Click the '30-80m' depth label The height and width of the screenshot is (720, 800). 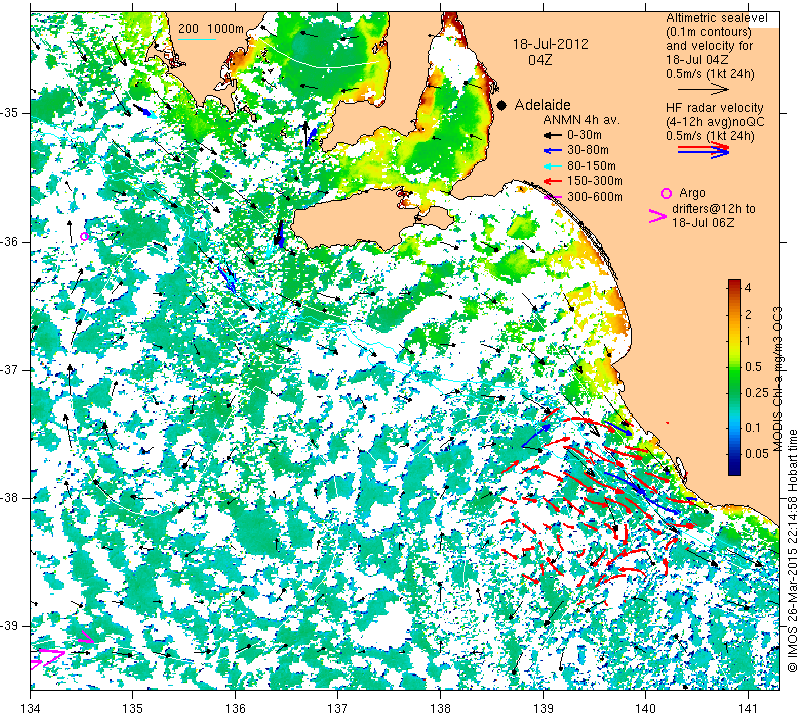point(588,151)
